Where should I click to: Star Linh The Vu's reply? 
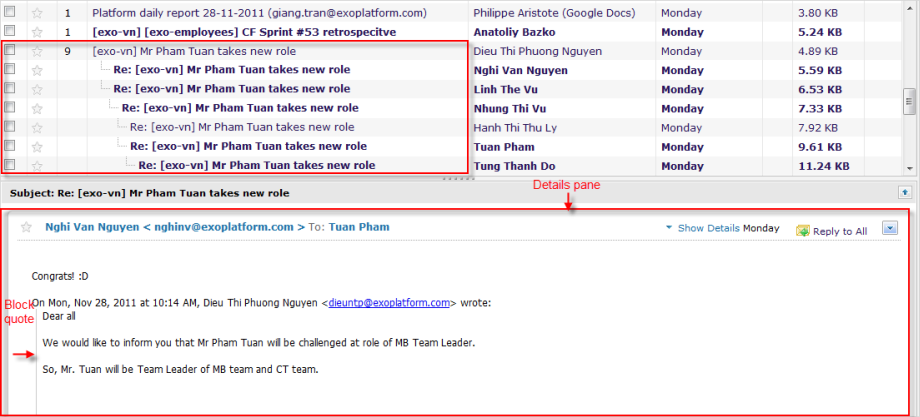click(x=37, y=89)
